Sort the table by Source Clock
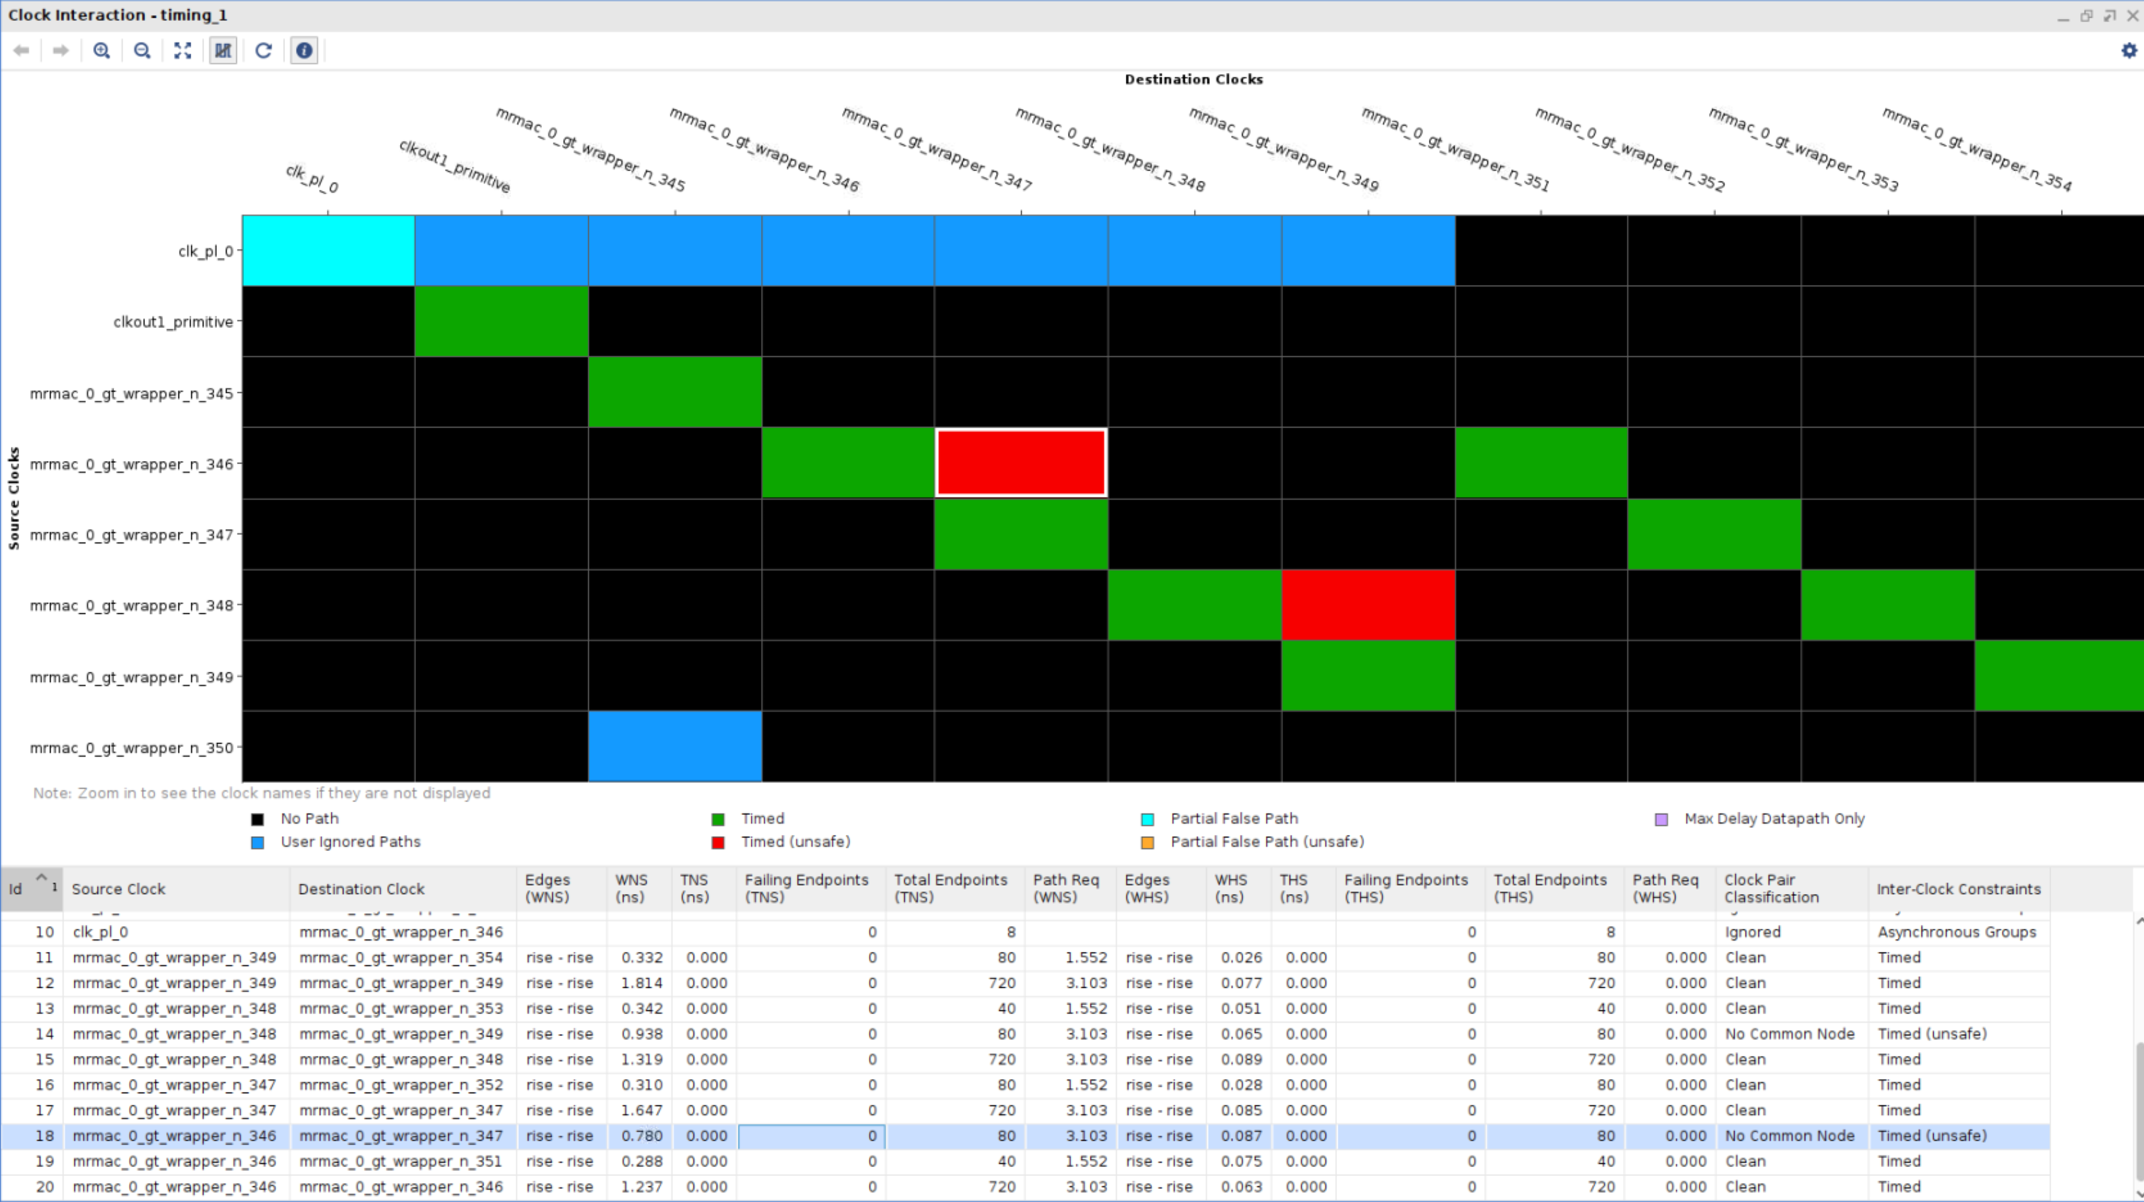Image resolution: width=2144 pixels, height=1202 pixels. click(x=119, y=888)
